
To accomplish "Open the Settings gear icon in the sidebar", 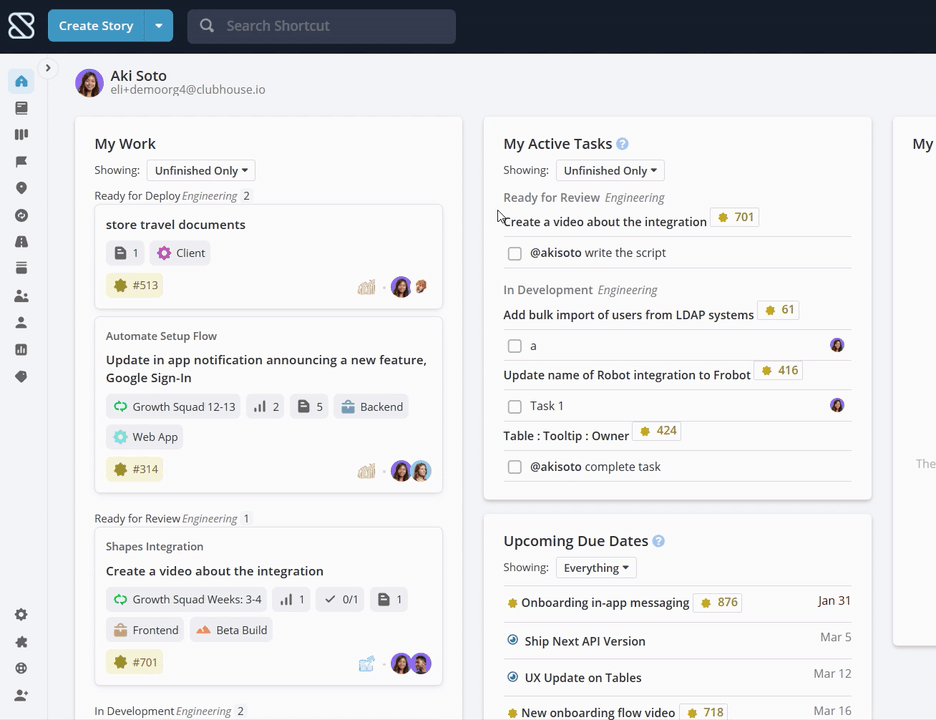I will point(21,614).
